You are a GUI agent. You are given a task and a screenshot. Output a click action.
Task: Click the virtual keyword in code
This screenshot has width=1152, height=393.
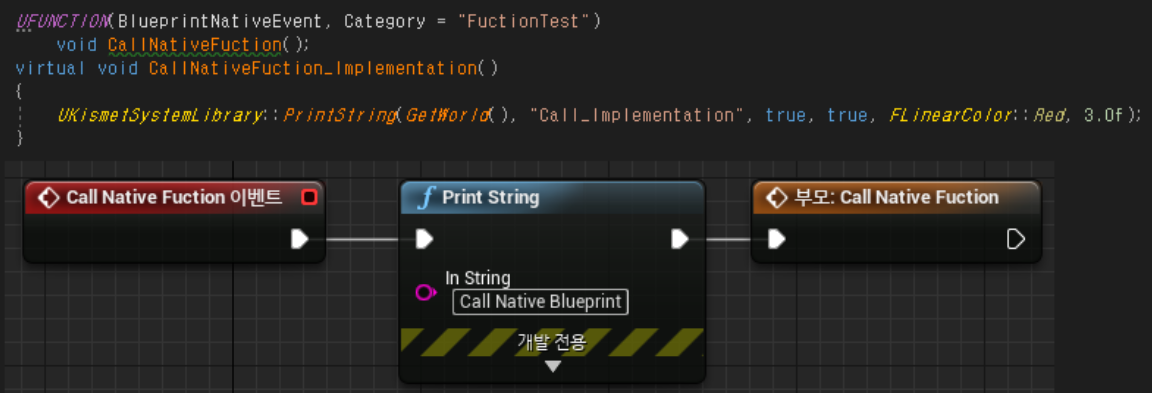click(51, 68)
